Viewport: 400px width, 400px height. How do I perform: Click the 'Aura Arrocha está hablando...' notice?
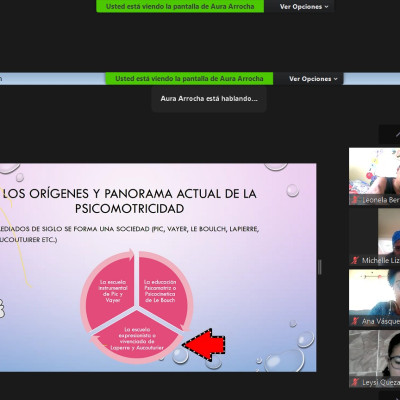[209, 99]
